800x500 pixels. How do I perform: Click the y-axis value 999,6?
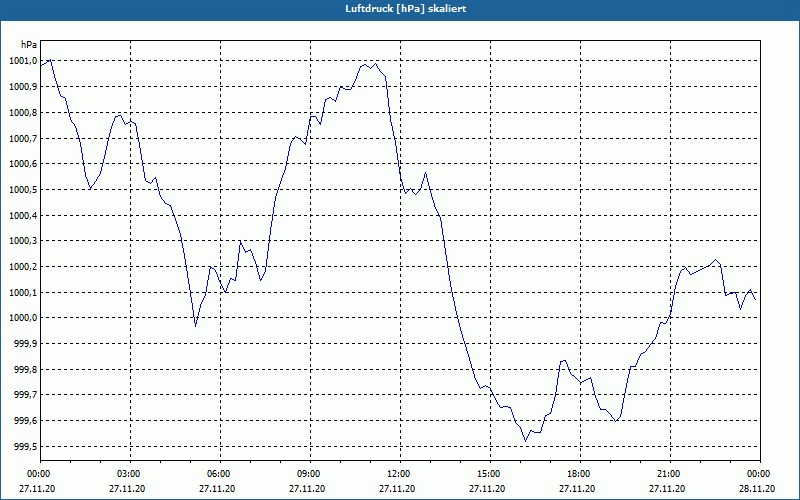coord(26,421)
